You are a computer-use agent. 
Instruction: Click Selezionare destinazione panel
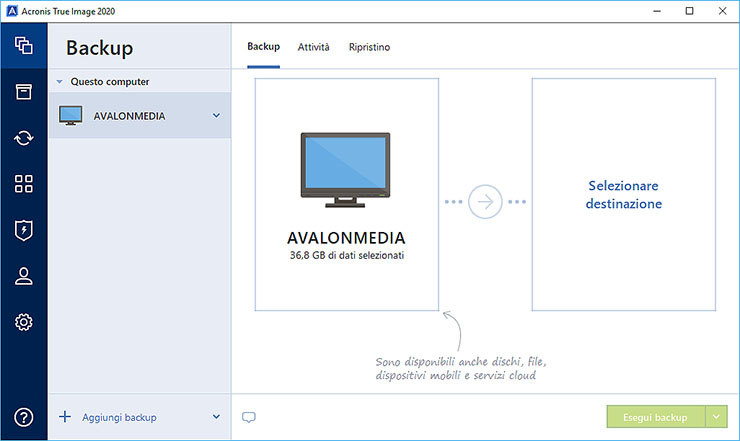tap(624, 194)
